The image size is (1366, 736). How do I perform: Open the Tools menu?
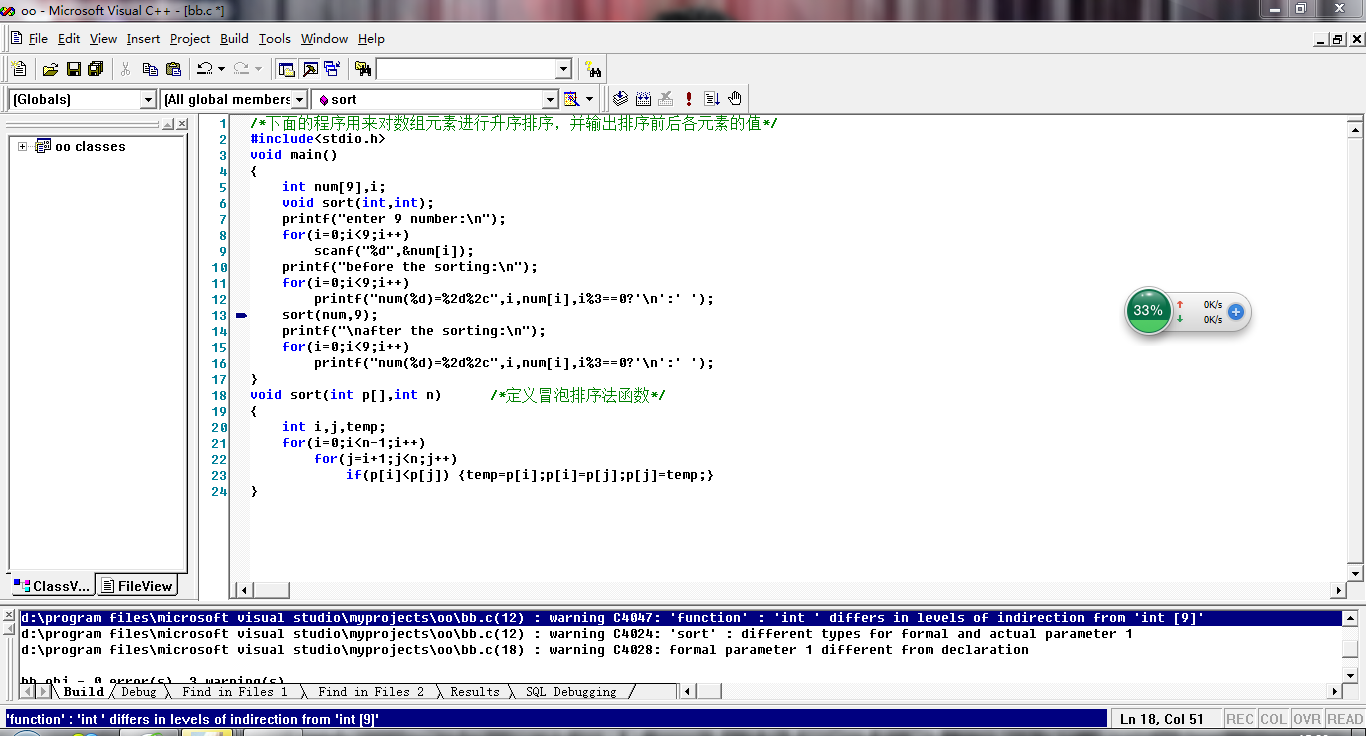click(274, 38)
